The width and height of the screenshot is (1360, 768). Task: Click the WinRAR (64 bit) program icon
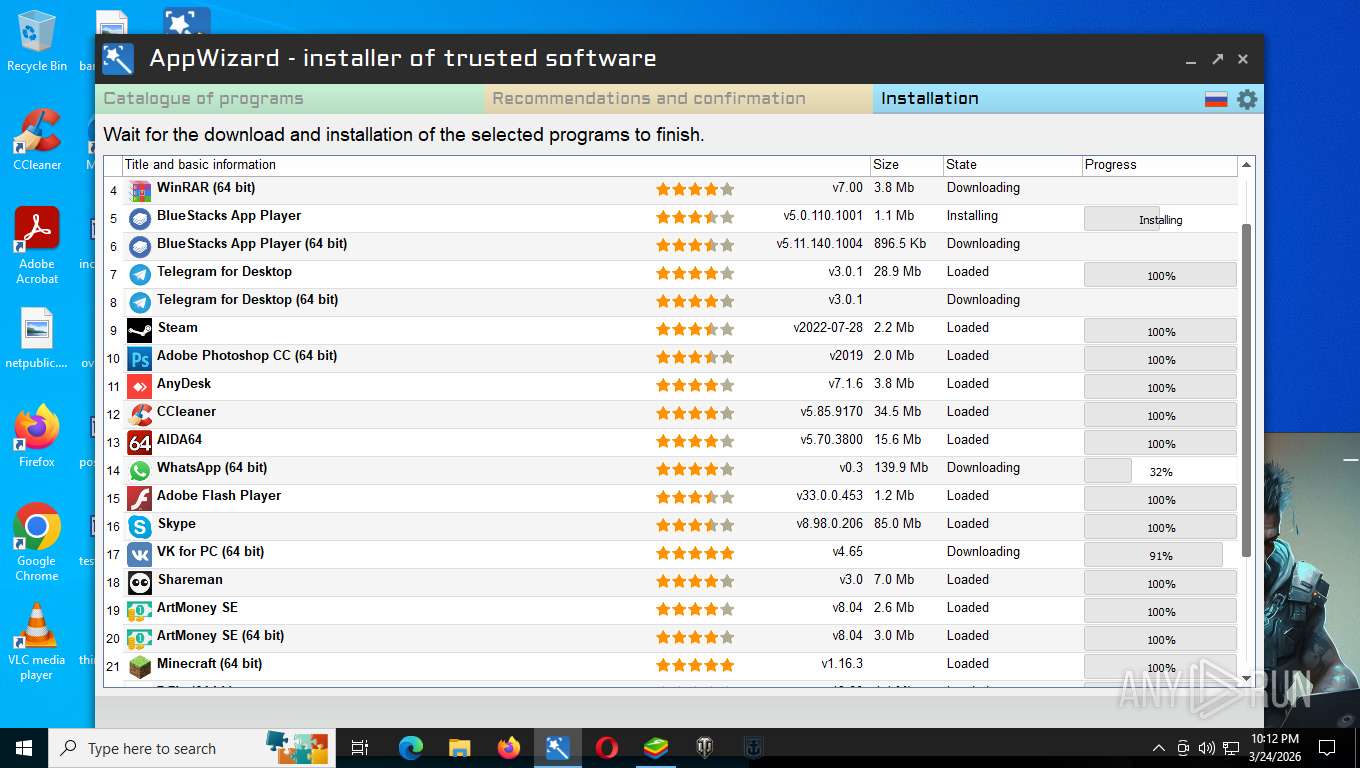(140, 190)
